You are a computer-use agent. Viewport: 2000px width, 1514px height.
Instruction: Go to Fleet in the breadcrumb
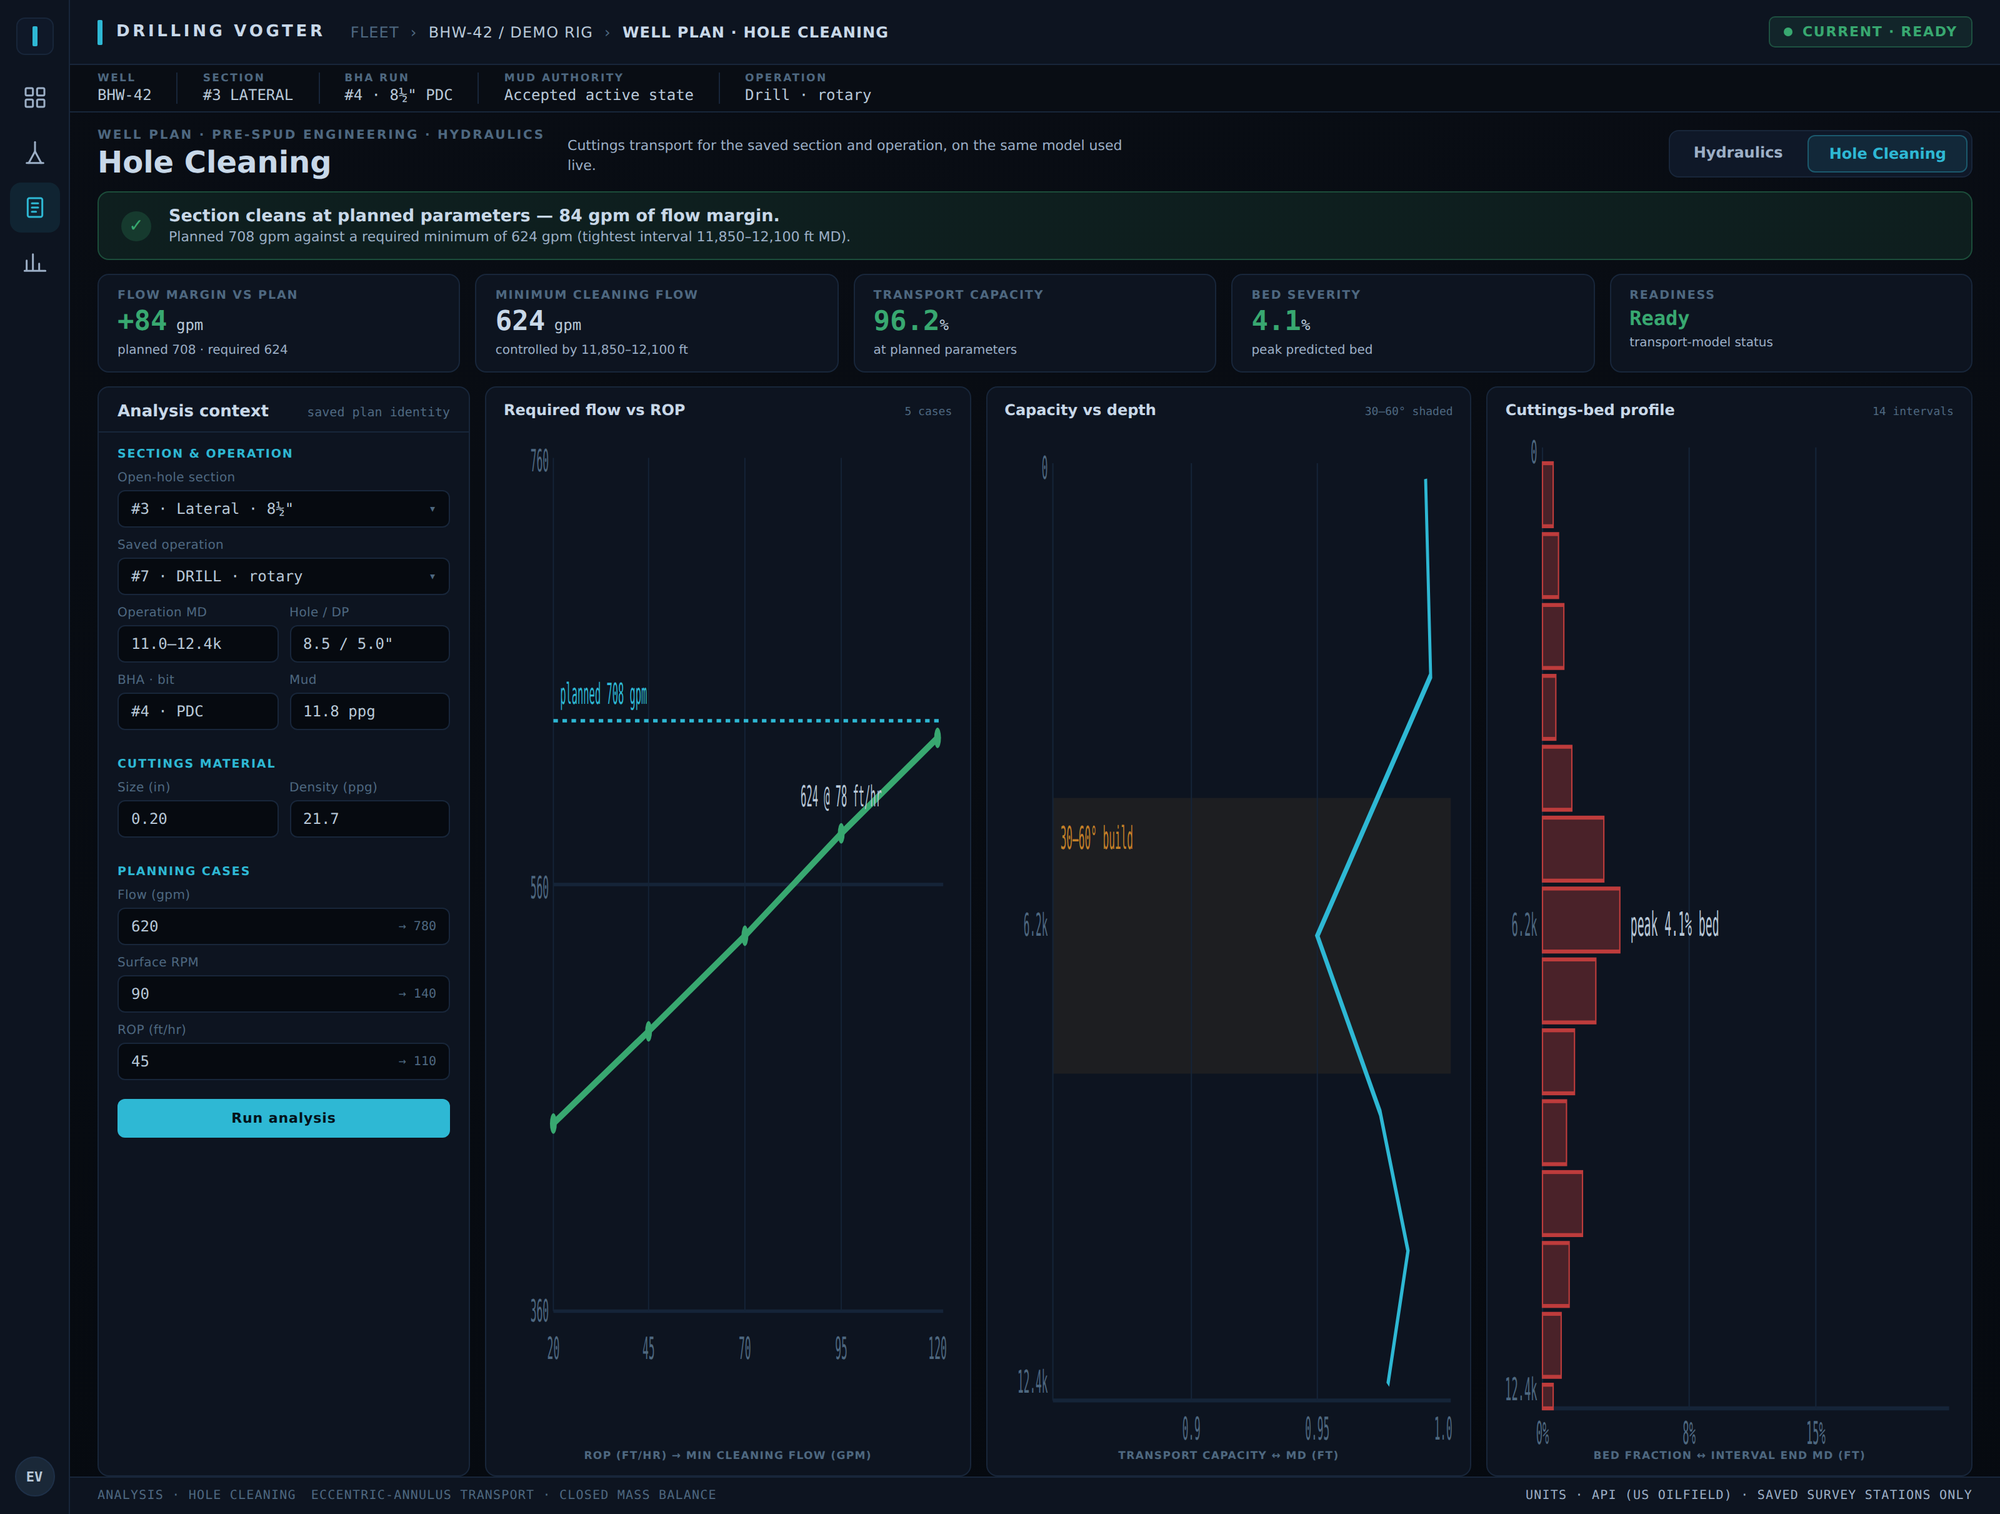[x=374, y=32]
